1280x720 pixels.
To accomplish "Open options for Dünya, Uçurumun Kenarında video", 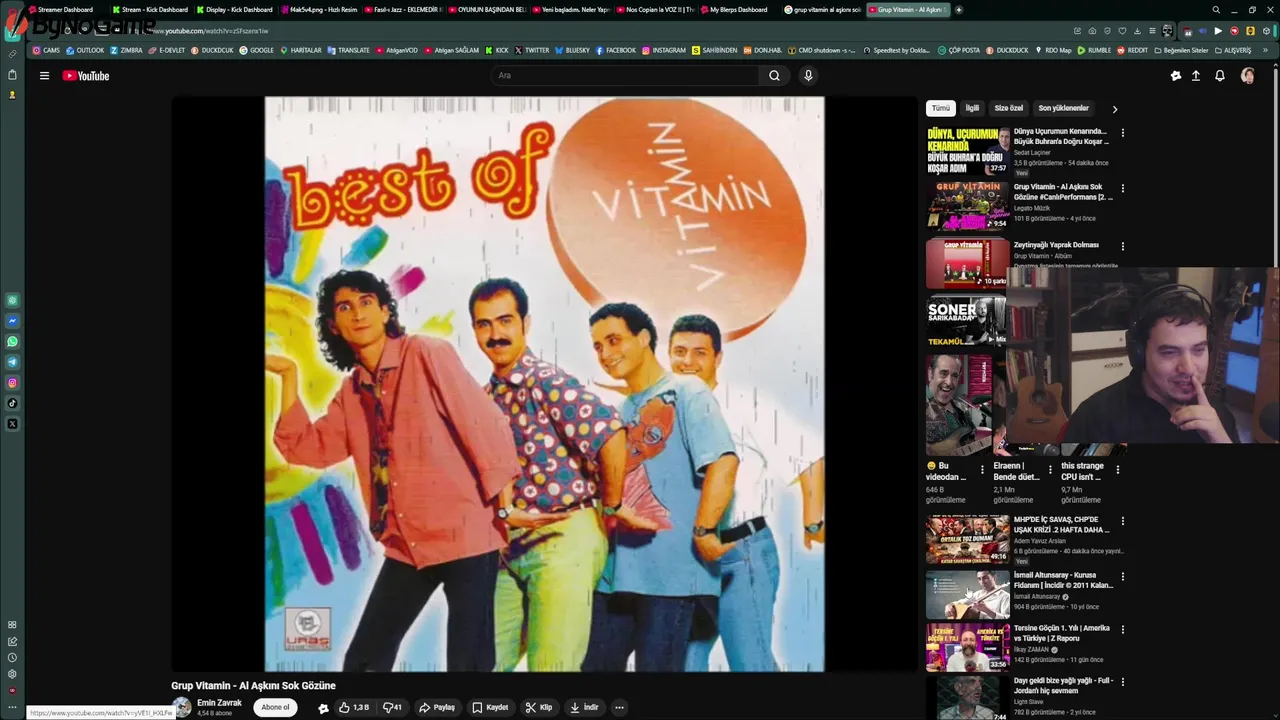I will click(x=1122, y=133).
